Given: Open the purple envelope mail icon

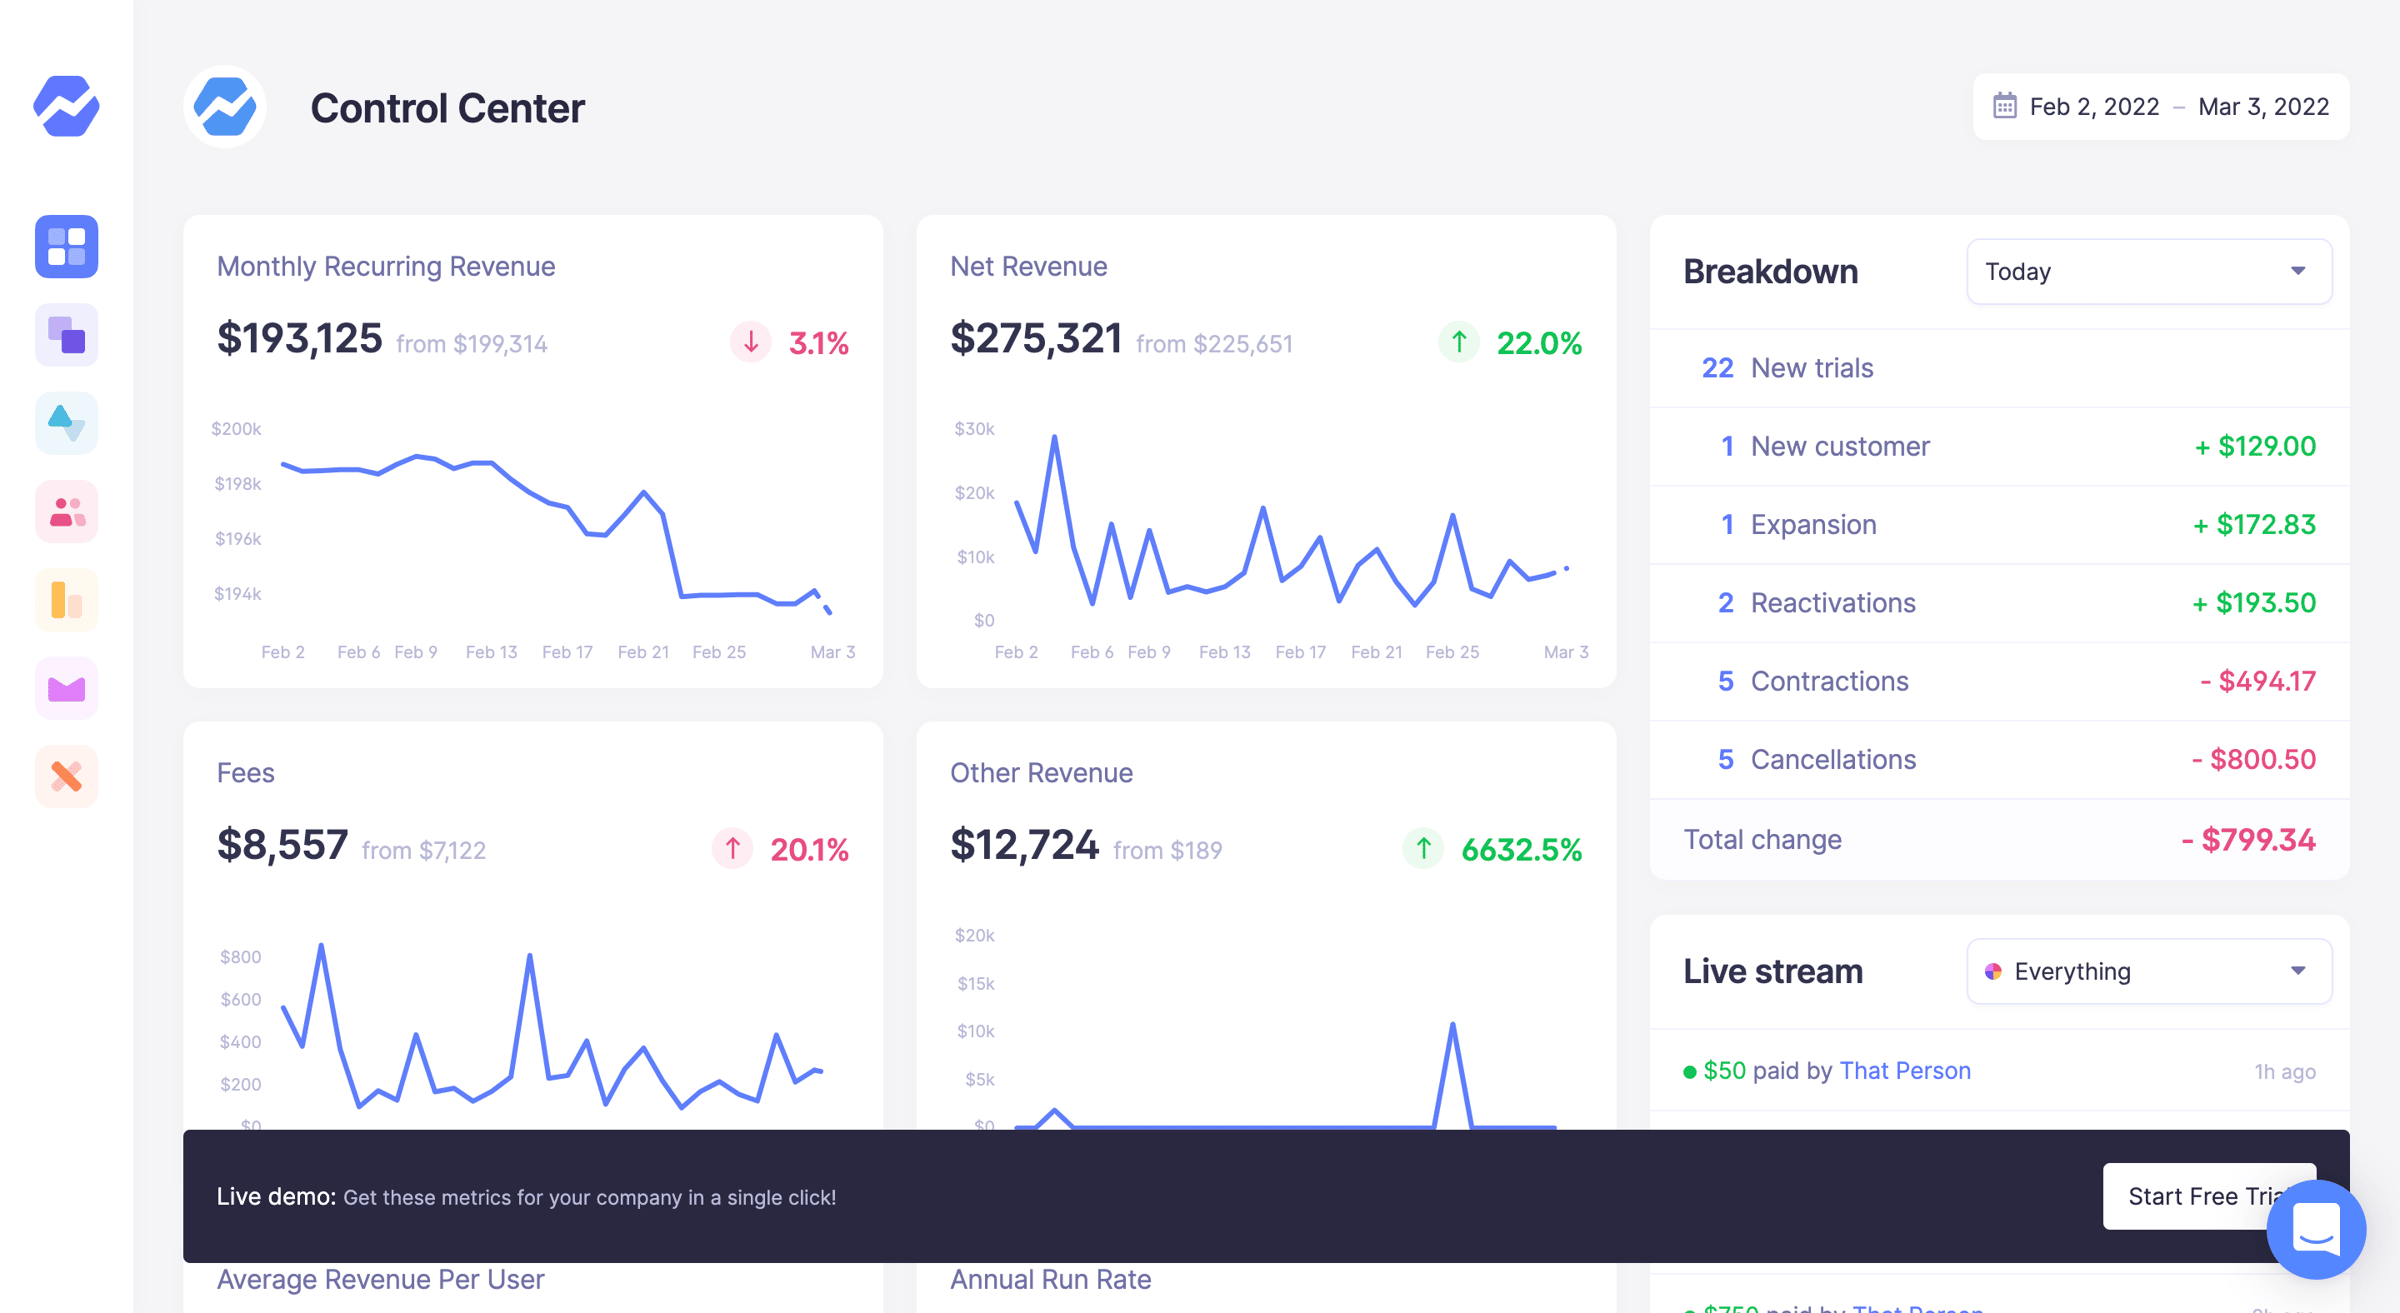Looking at the screenshot, I should click(x=67, y=688).
